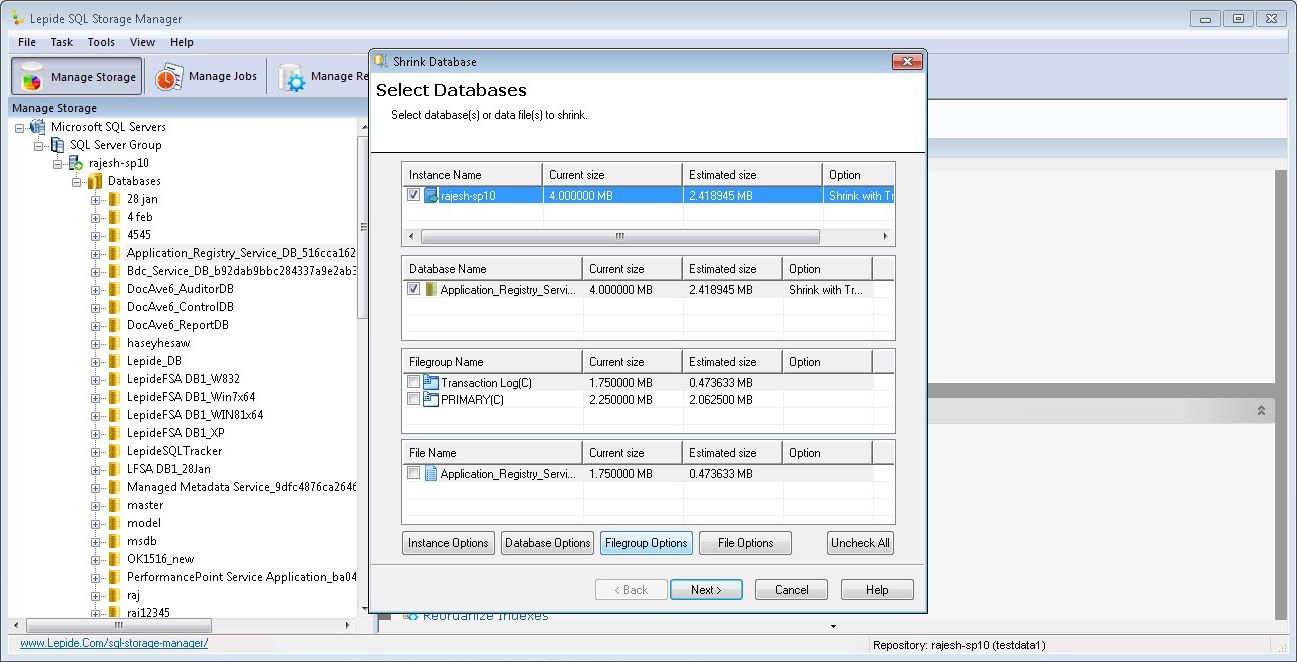Image resolution: width=1297 pixels, height=662 pixels.
Task: Check the PRIMARY(C) filegroup checkbox
Action: 414,399
